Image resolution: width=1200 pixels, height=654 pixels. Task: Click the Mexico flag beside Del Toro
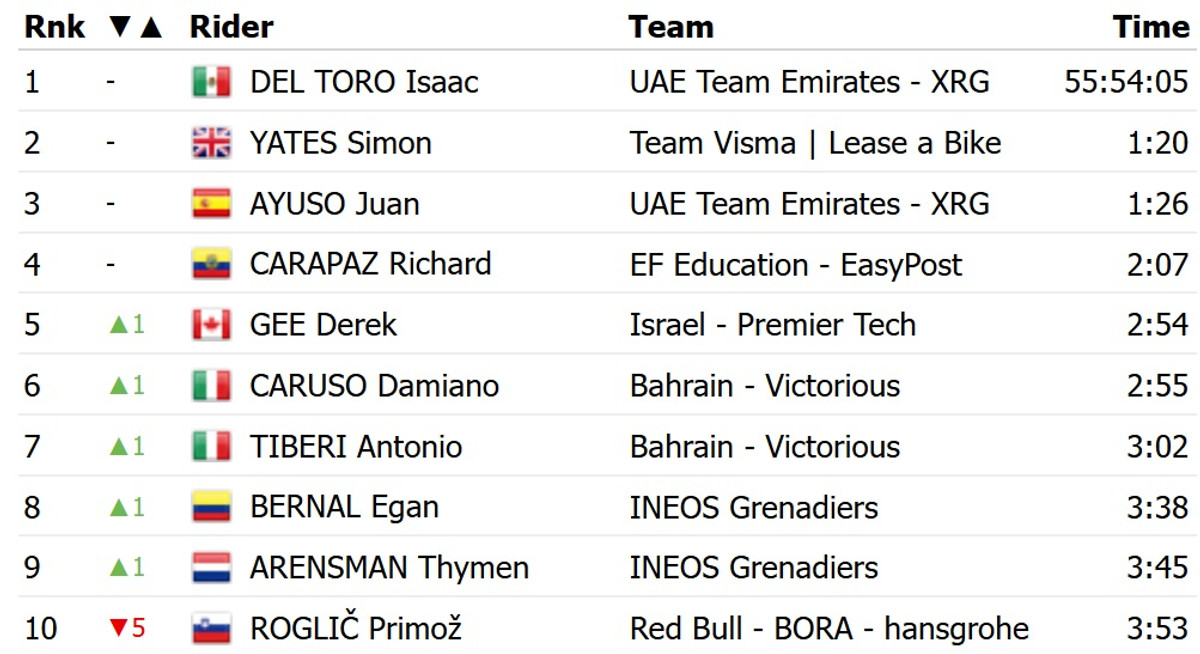pyautogui.click(x=211, y=82)
